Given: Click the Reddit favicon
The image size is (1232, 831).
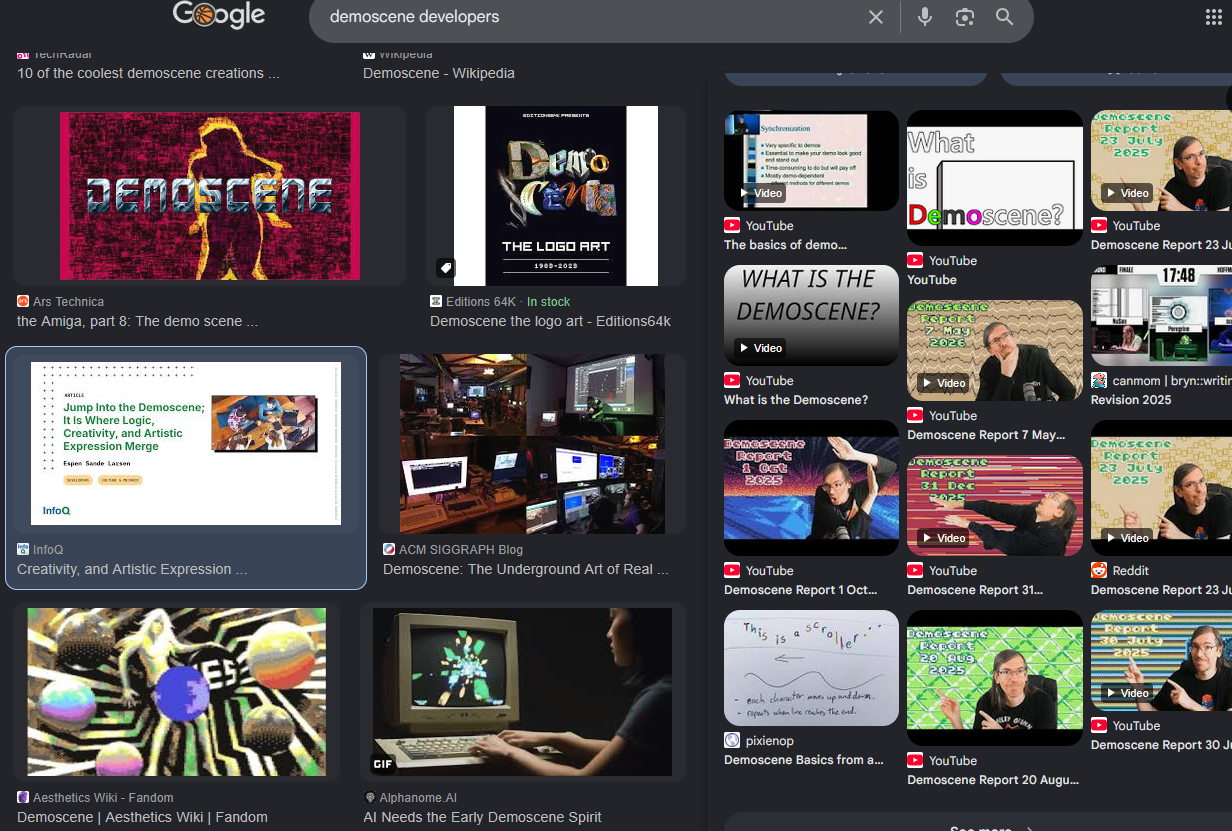Looking at the screenshot, I should (x=1099, y=571).
